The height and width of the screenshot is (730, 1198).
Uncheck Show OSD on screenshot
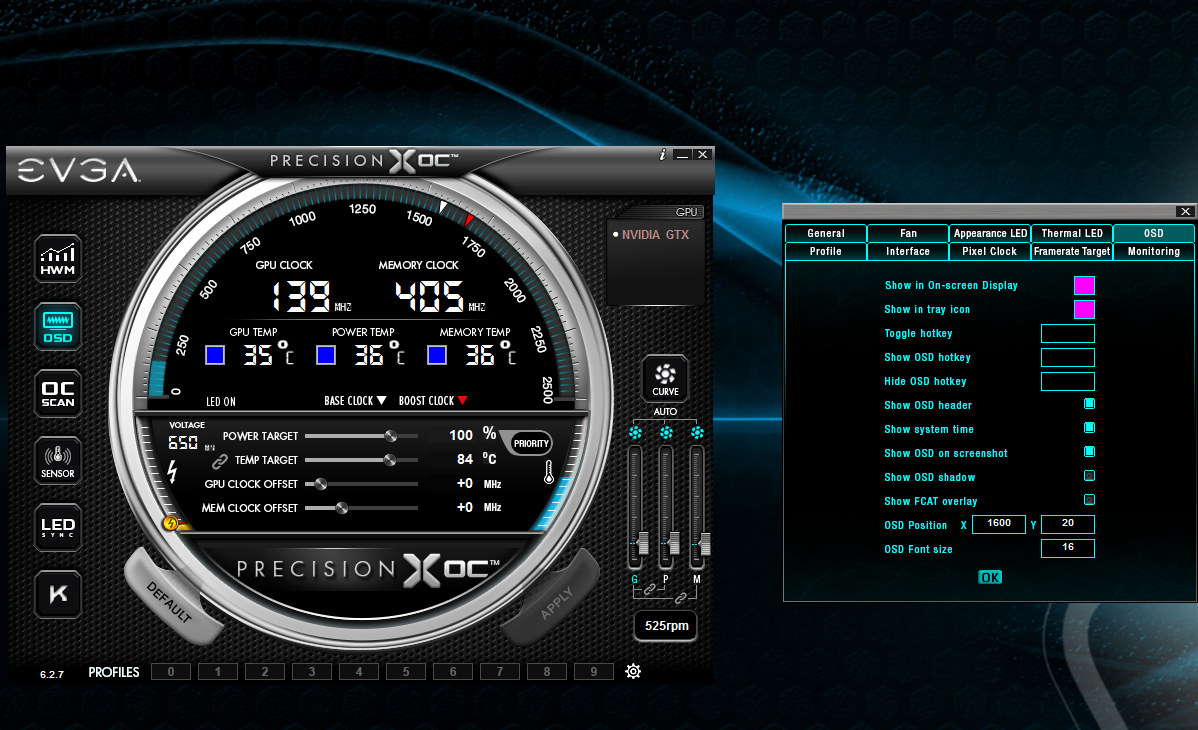pos(1090,452)
